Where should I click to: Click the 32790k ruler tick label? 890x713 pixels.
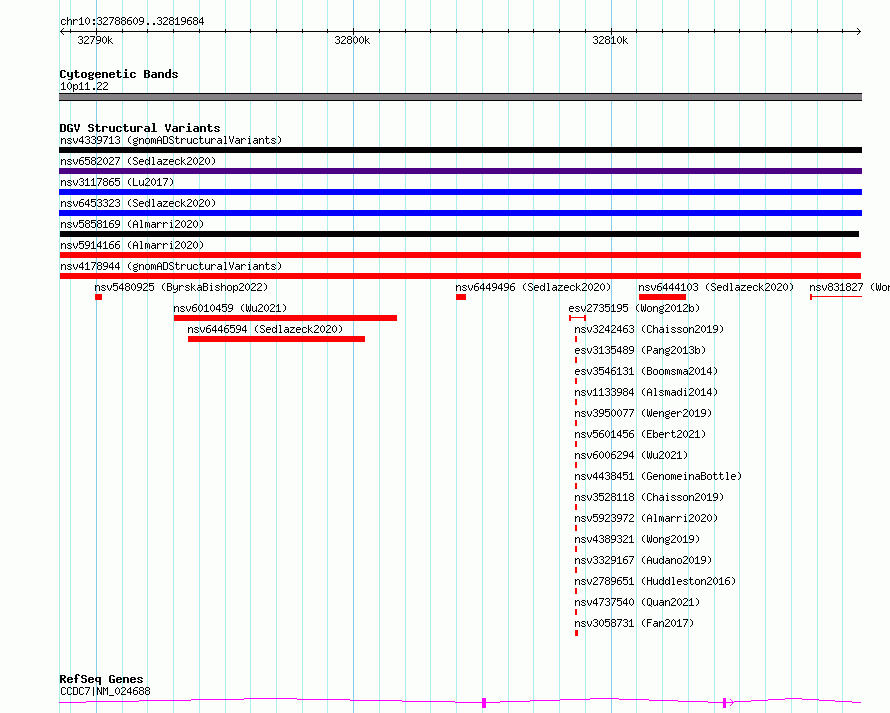click(95, 40)
